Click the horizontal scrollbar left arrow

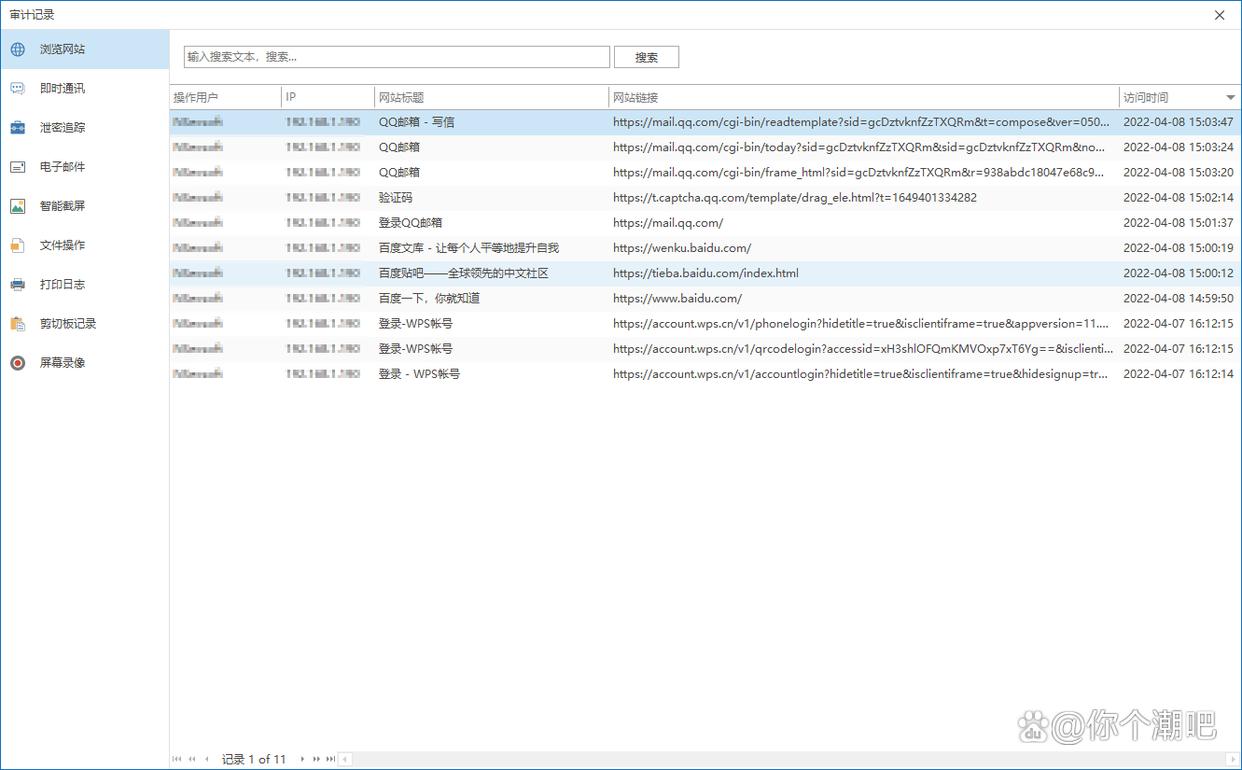(x=346, y=759)
